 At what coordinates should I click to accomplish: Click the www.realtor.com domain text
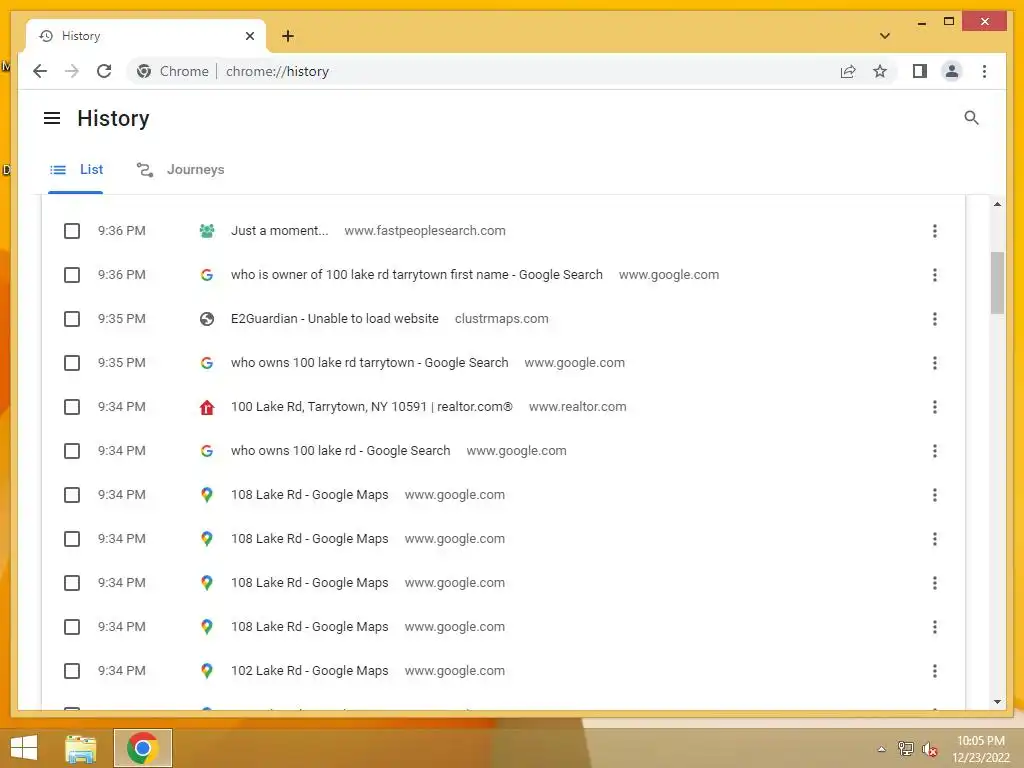coord(577,407)
